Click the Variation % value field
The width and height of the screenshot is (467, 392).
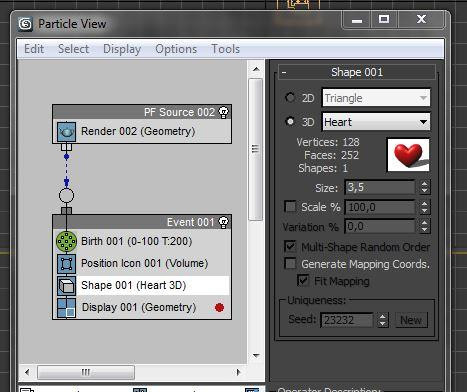pyautogui.click(x=380, y=226)
